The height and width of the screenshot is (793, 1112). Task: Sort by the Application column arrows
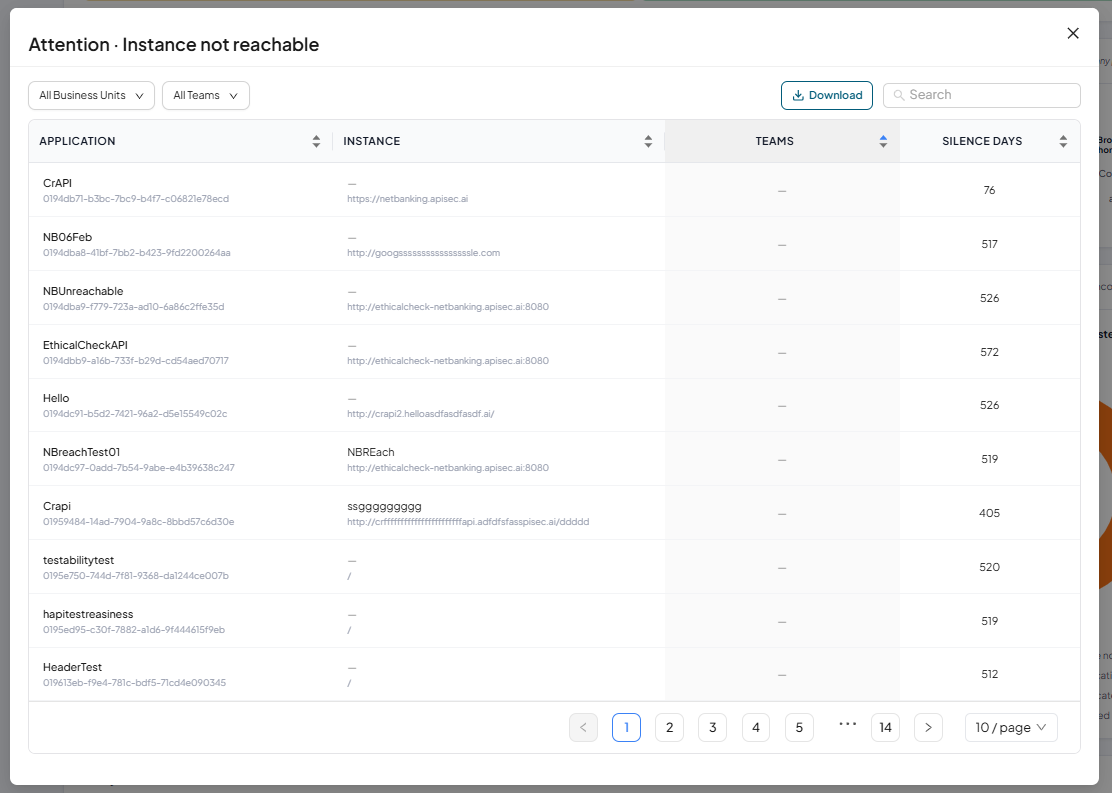tap(316, 141)
